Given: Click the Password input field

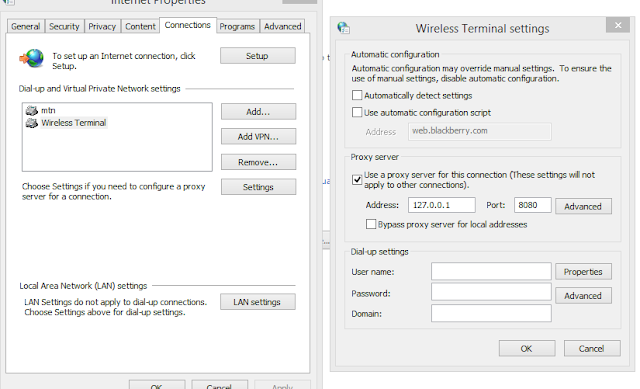Looking at the screenshot, I should click(x=491, y=292).
